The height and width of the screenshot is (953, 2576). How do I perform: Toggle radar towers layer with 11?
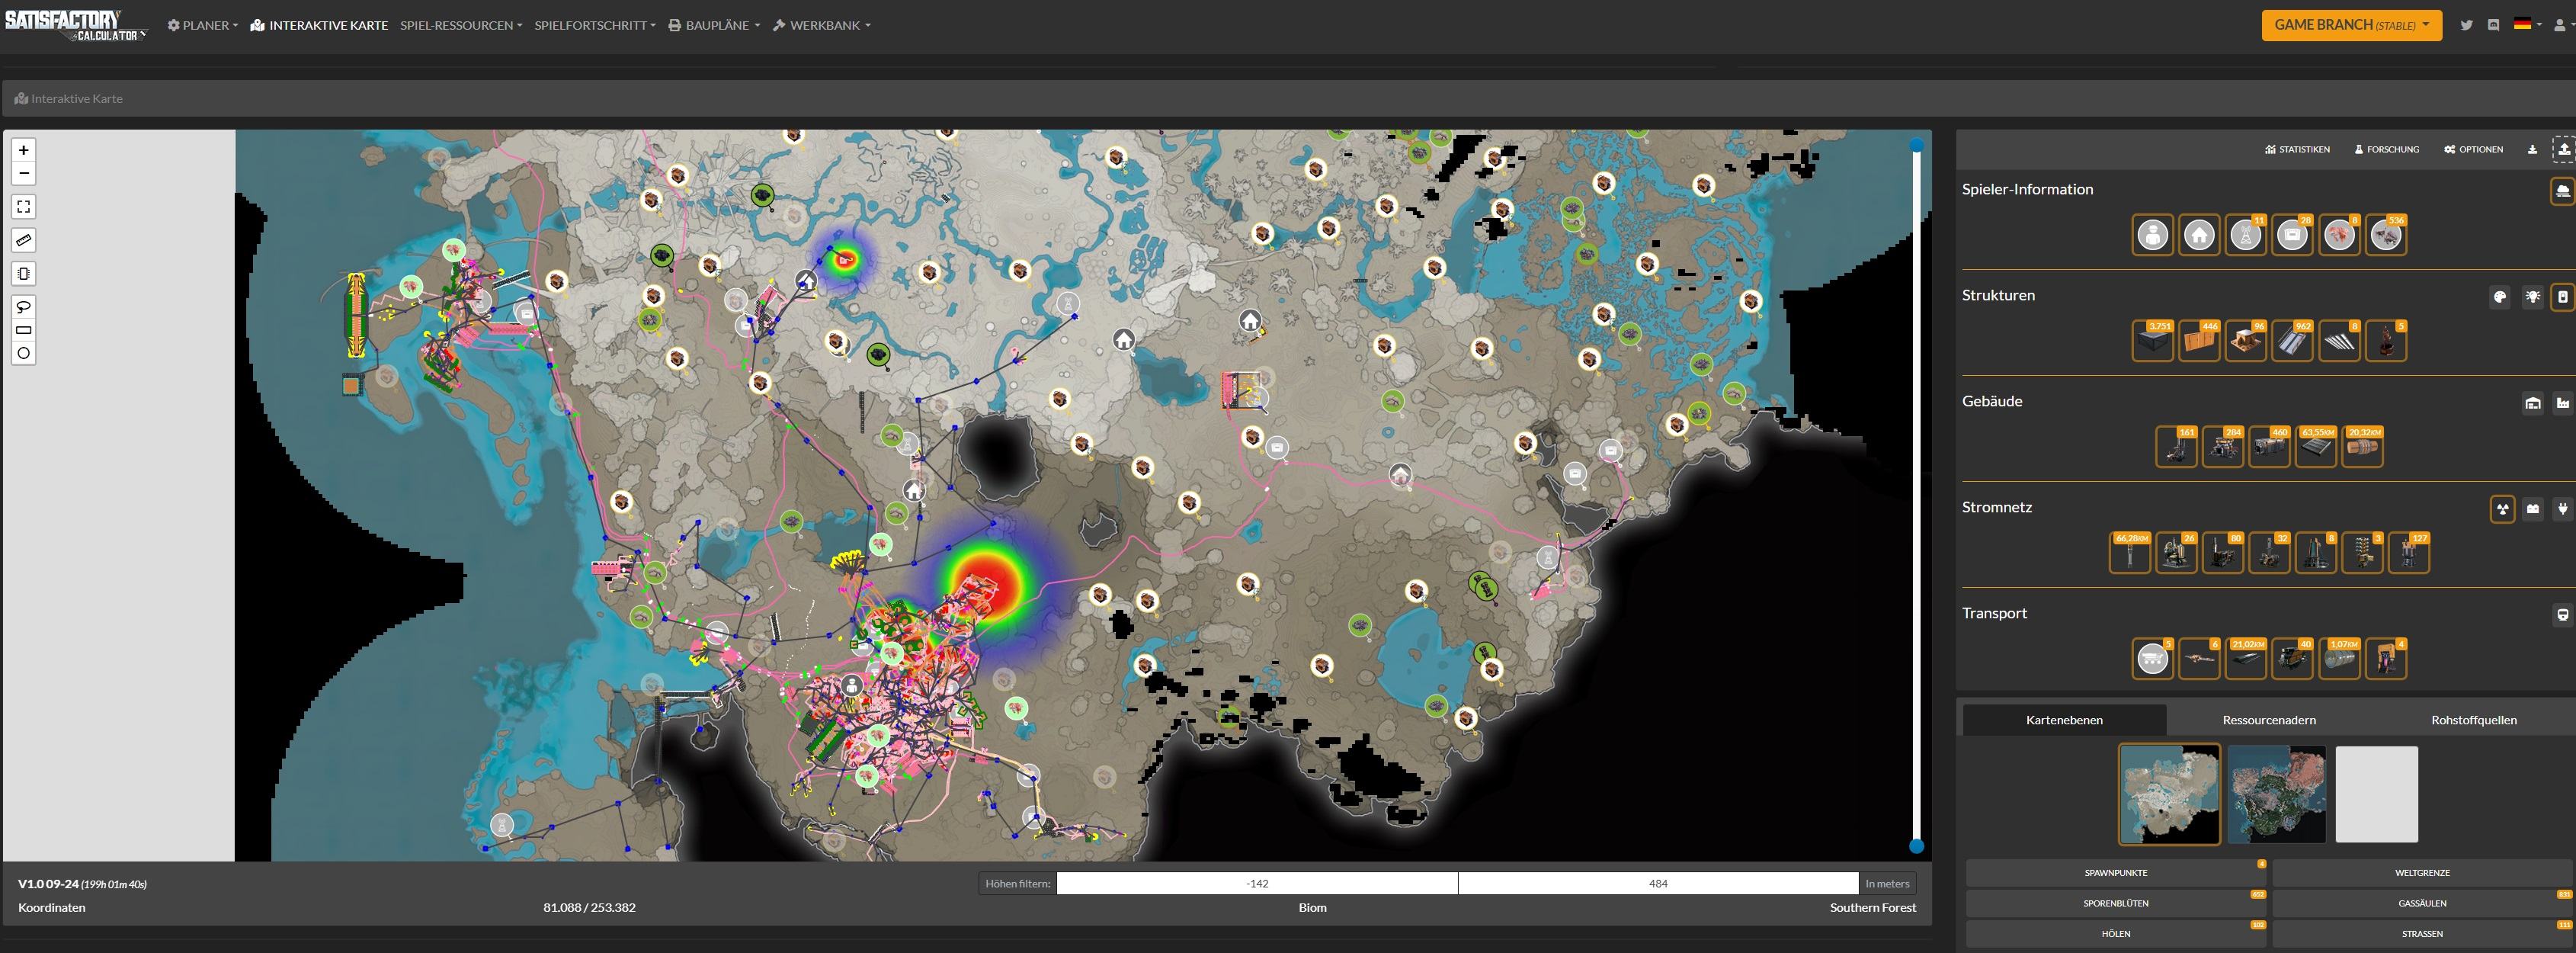(2245, 235)
